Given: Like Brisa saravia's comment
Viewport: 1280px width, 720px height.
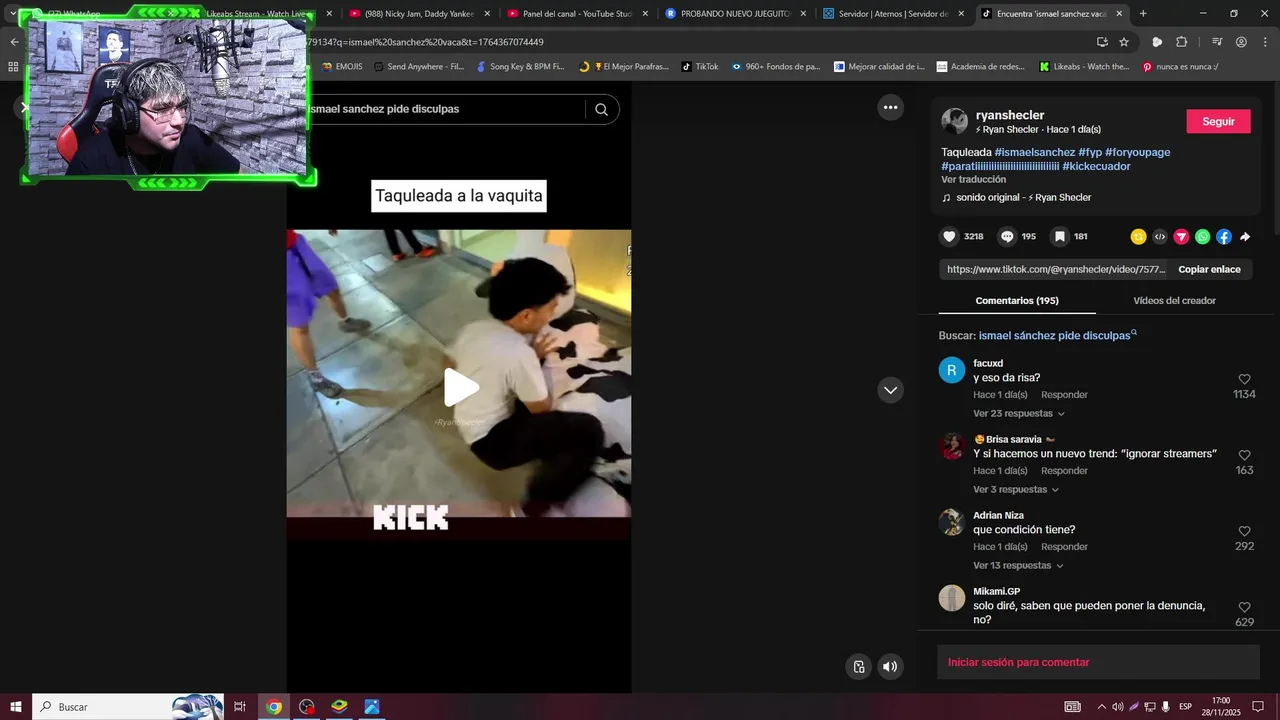Looking at the screenshot, I should (x=1244, y=455).
